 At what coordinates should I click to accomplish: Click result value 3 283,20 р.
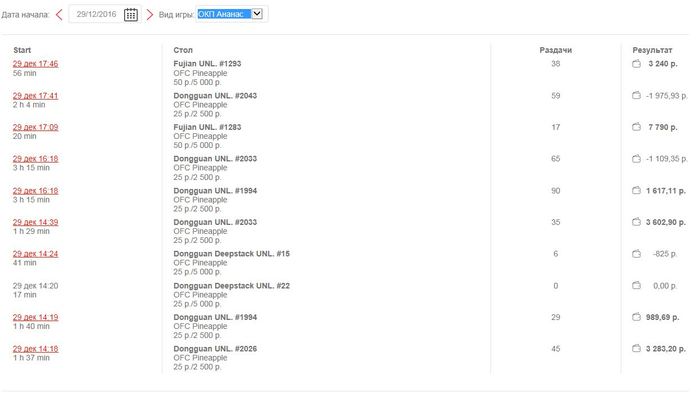(666, 349)
